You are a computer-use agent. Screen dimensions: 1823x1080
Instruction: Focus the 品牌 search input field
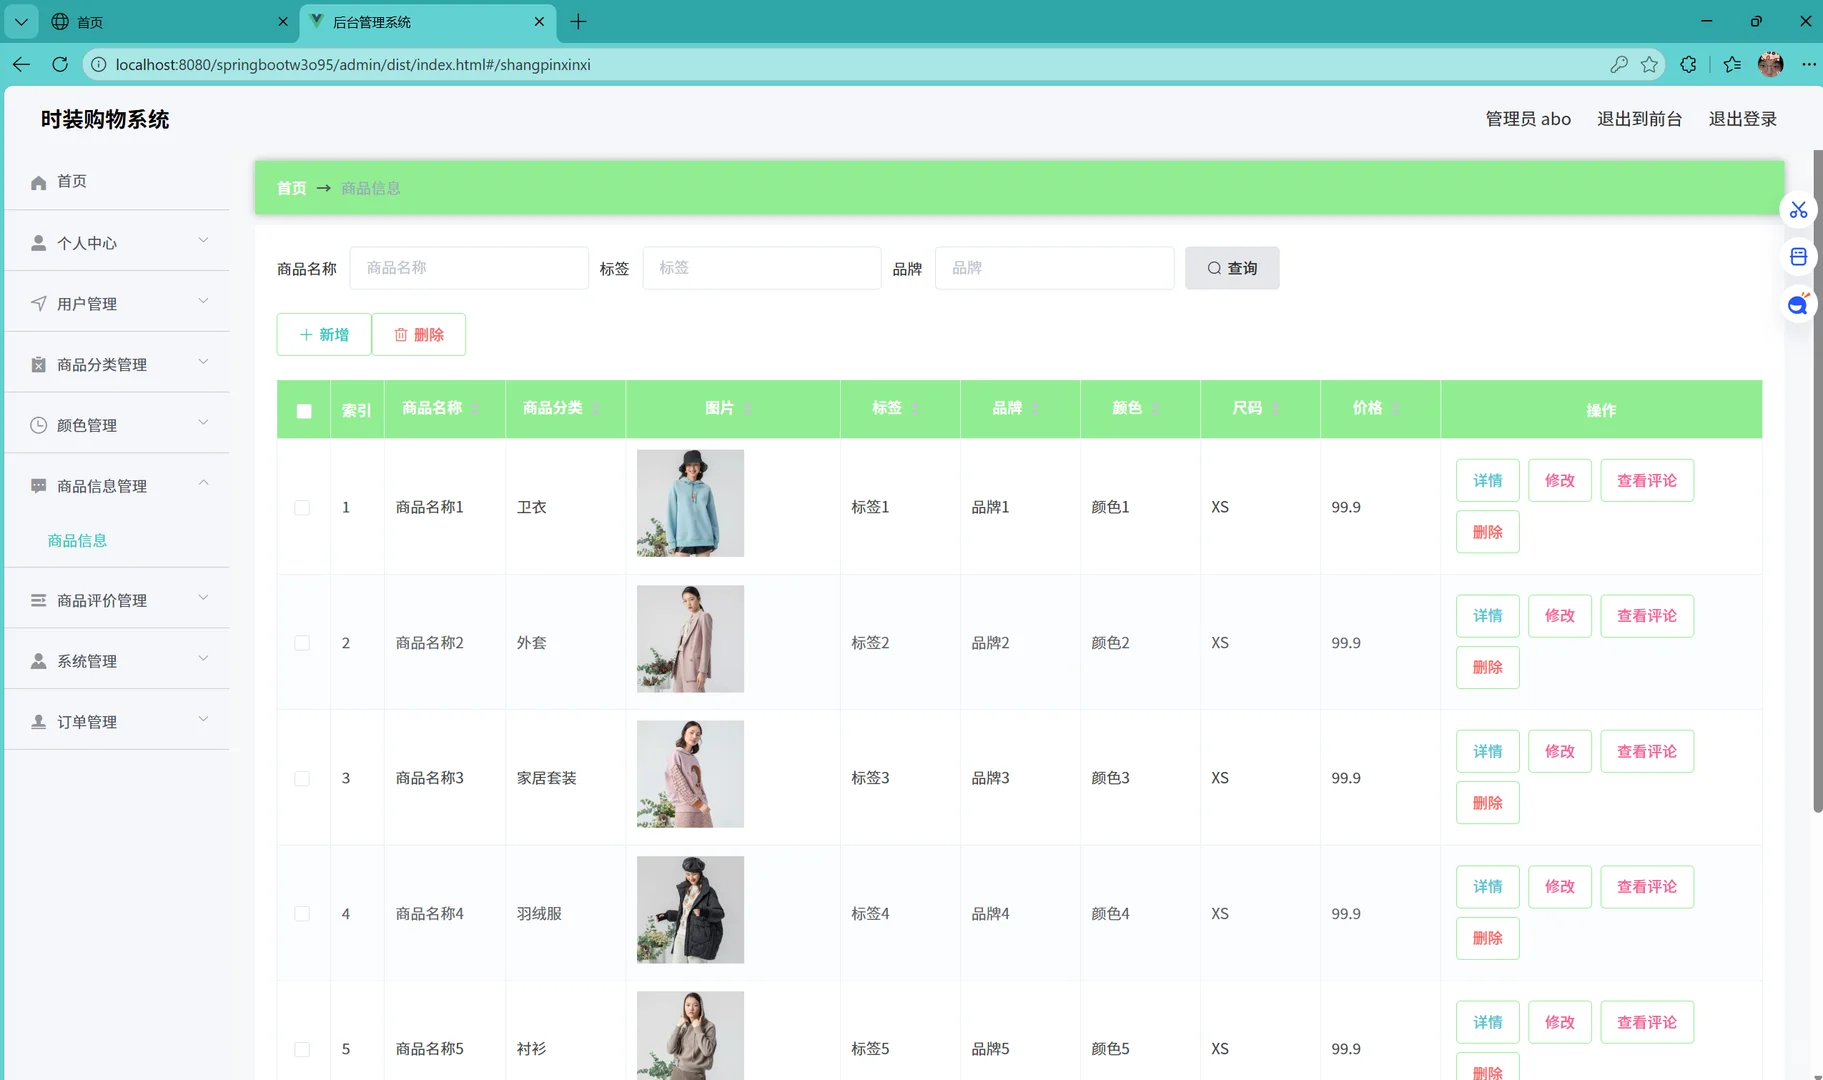tap(1054, 268)
